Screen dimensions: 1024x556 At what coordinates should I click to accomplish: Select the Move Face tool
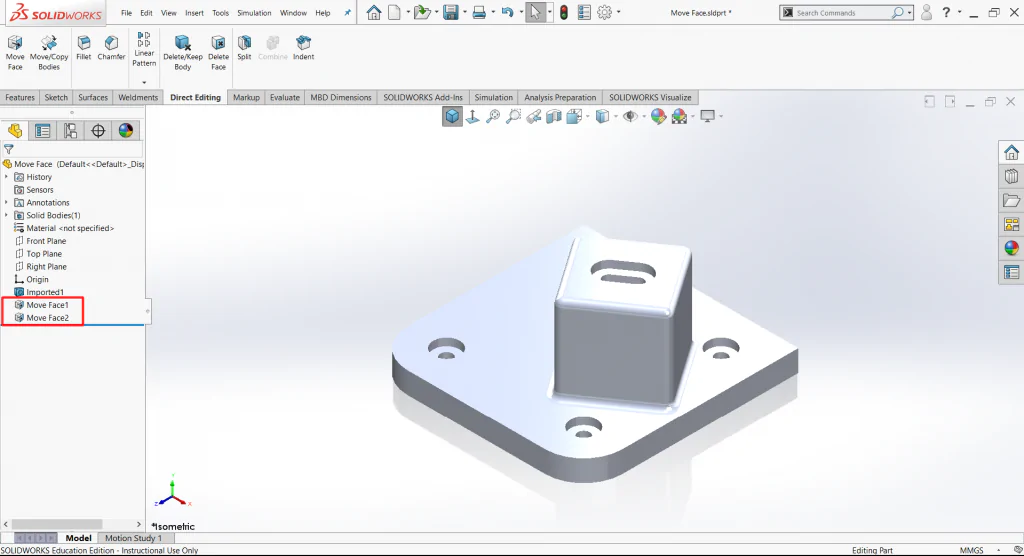(15, 52)
